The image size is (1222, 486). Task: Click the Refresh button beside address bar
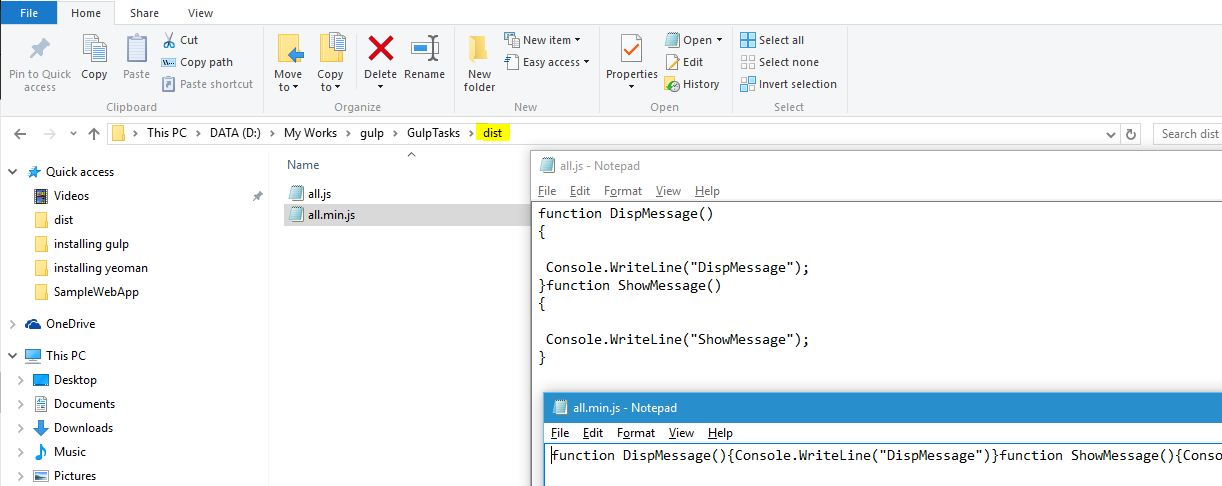click(1131, 134)
